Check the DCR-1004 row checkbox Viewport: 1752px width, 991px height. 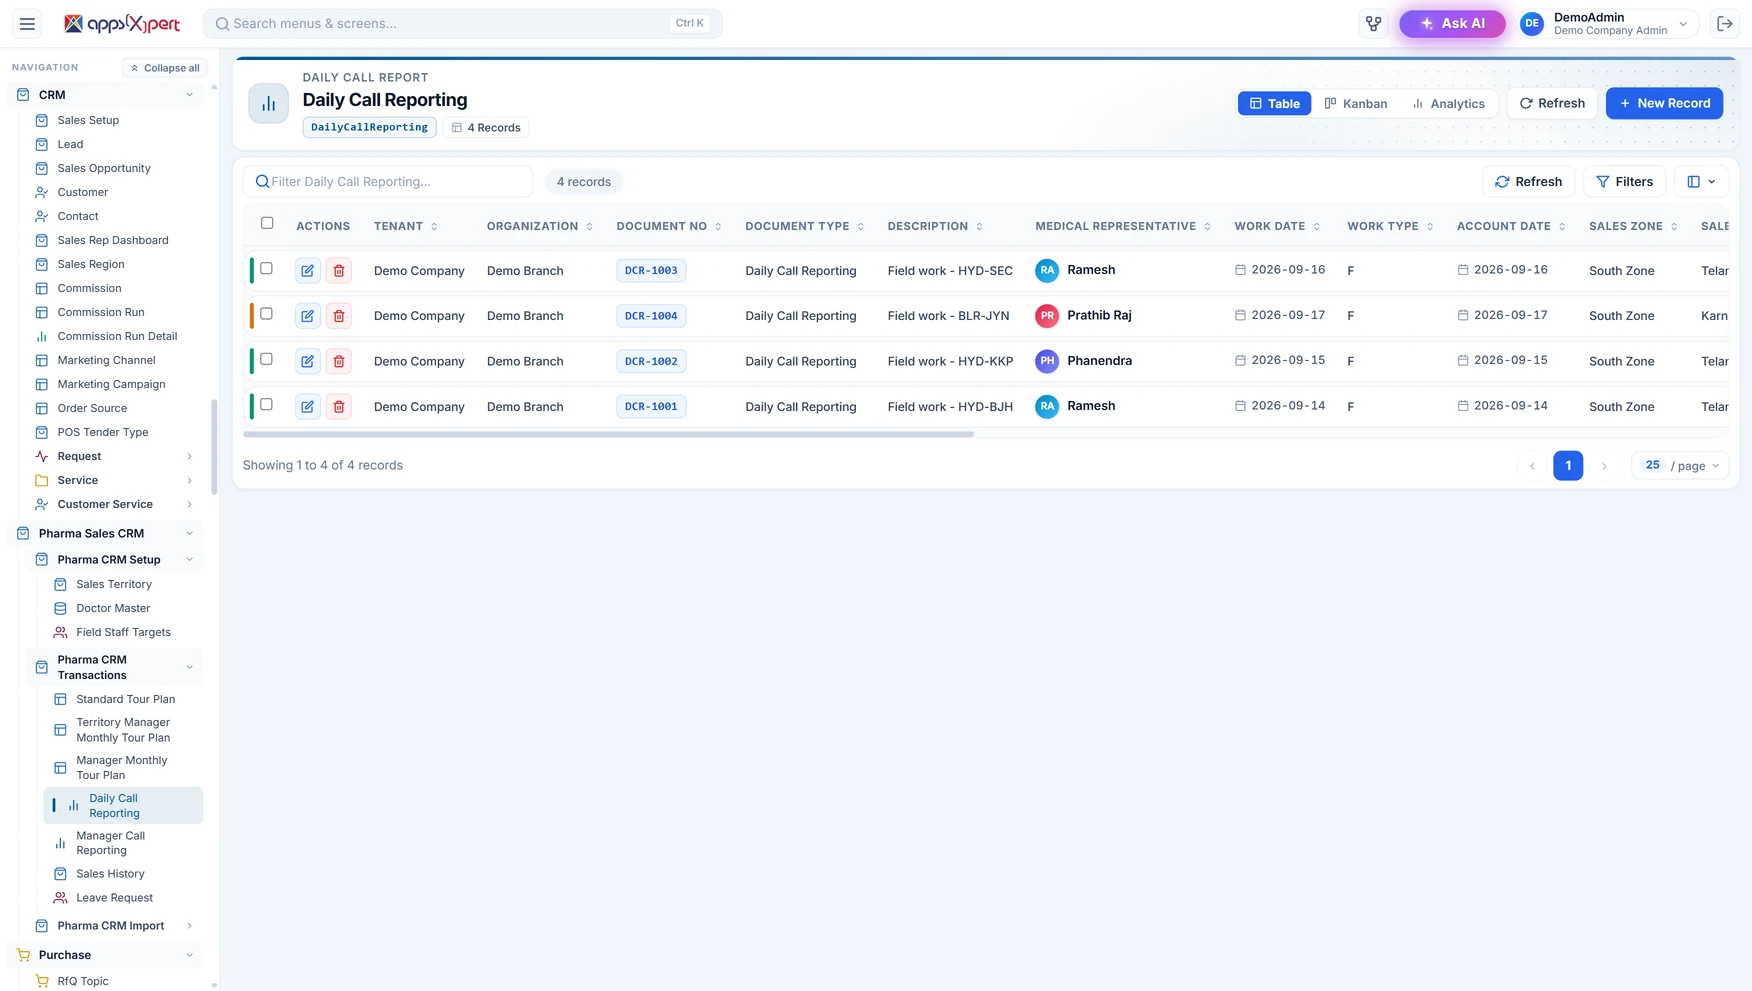click(266, 313)
